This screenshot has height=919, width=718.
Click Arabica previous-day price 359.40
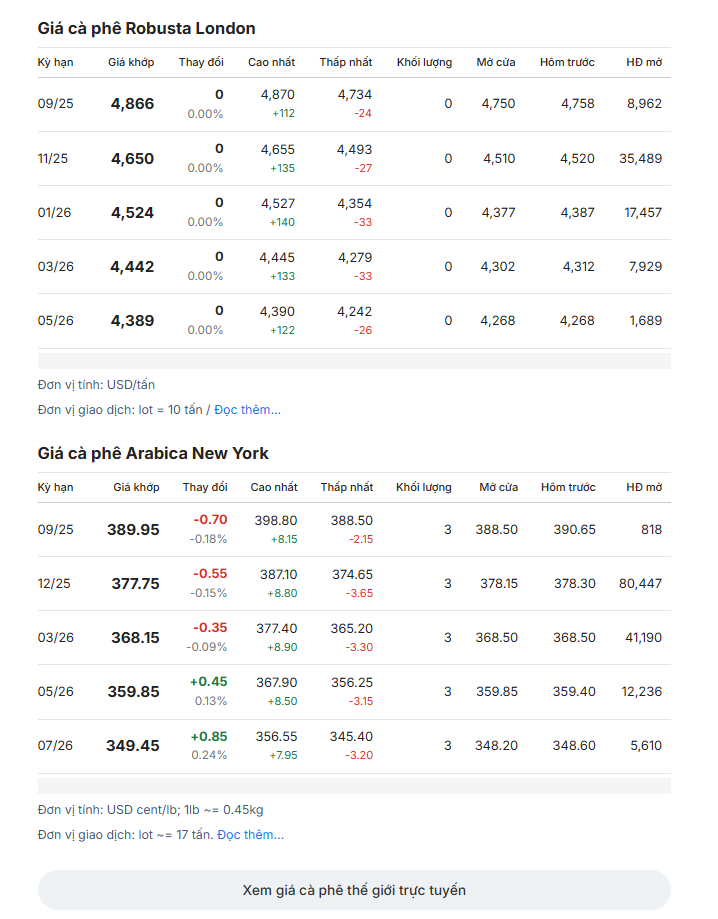[574, 692]
